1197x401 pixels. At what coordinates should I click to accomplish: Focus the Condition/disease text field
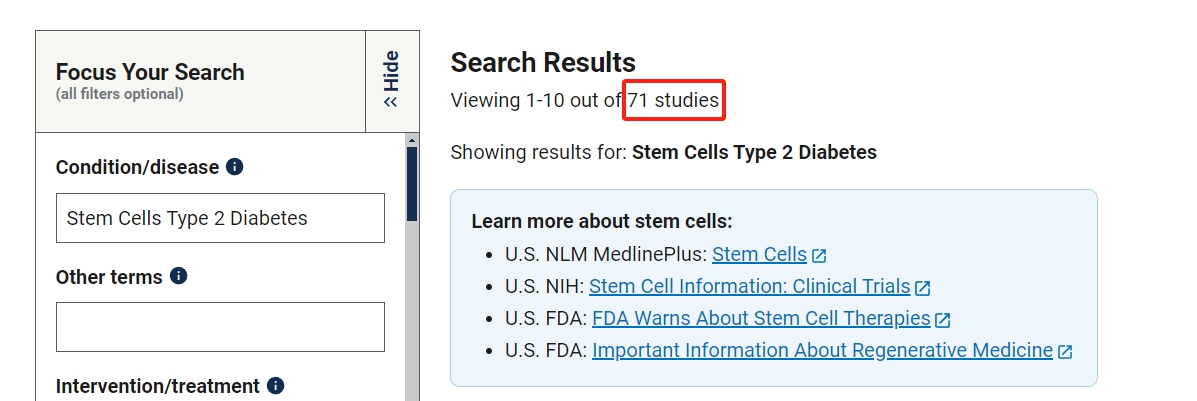[220, 218]
